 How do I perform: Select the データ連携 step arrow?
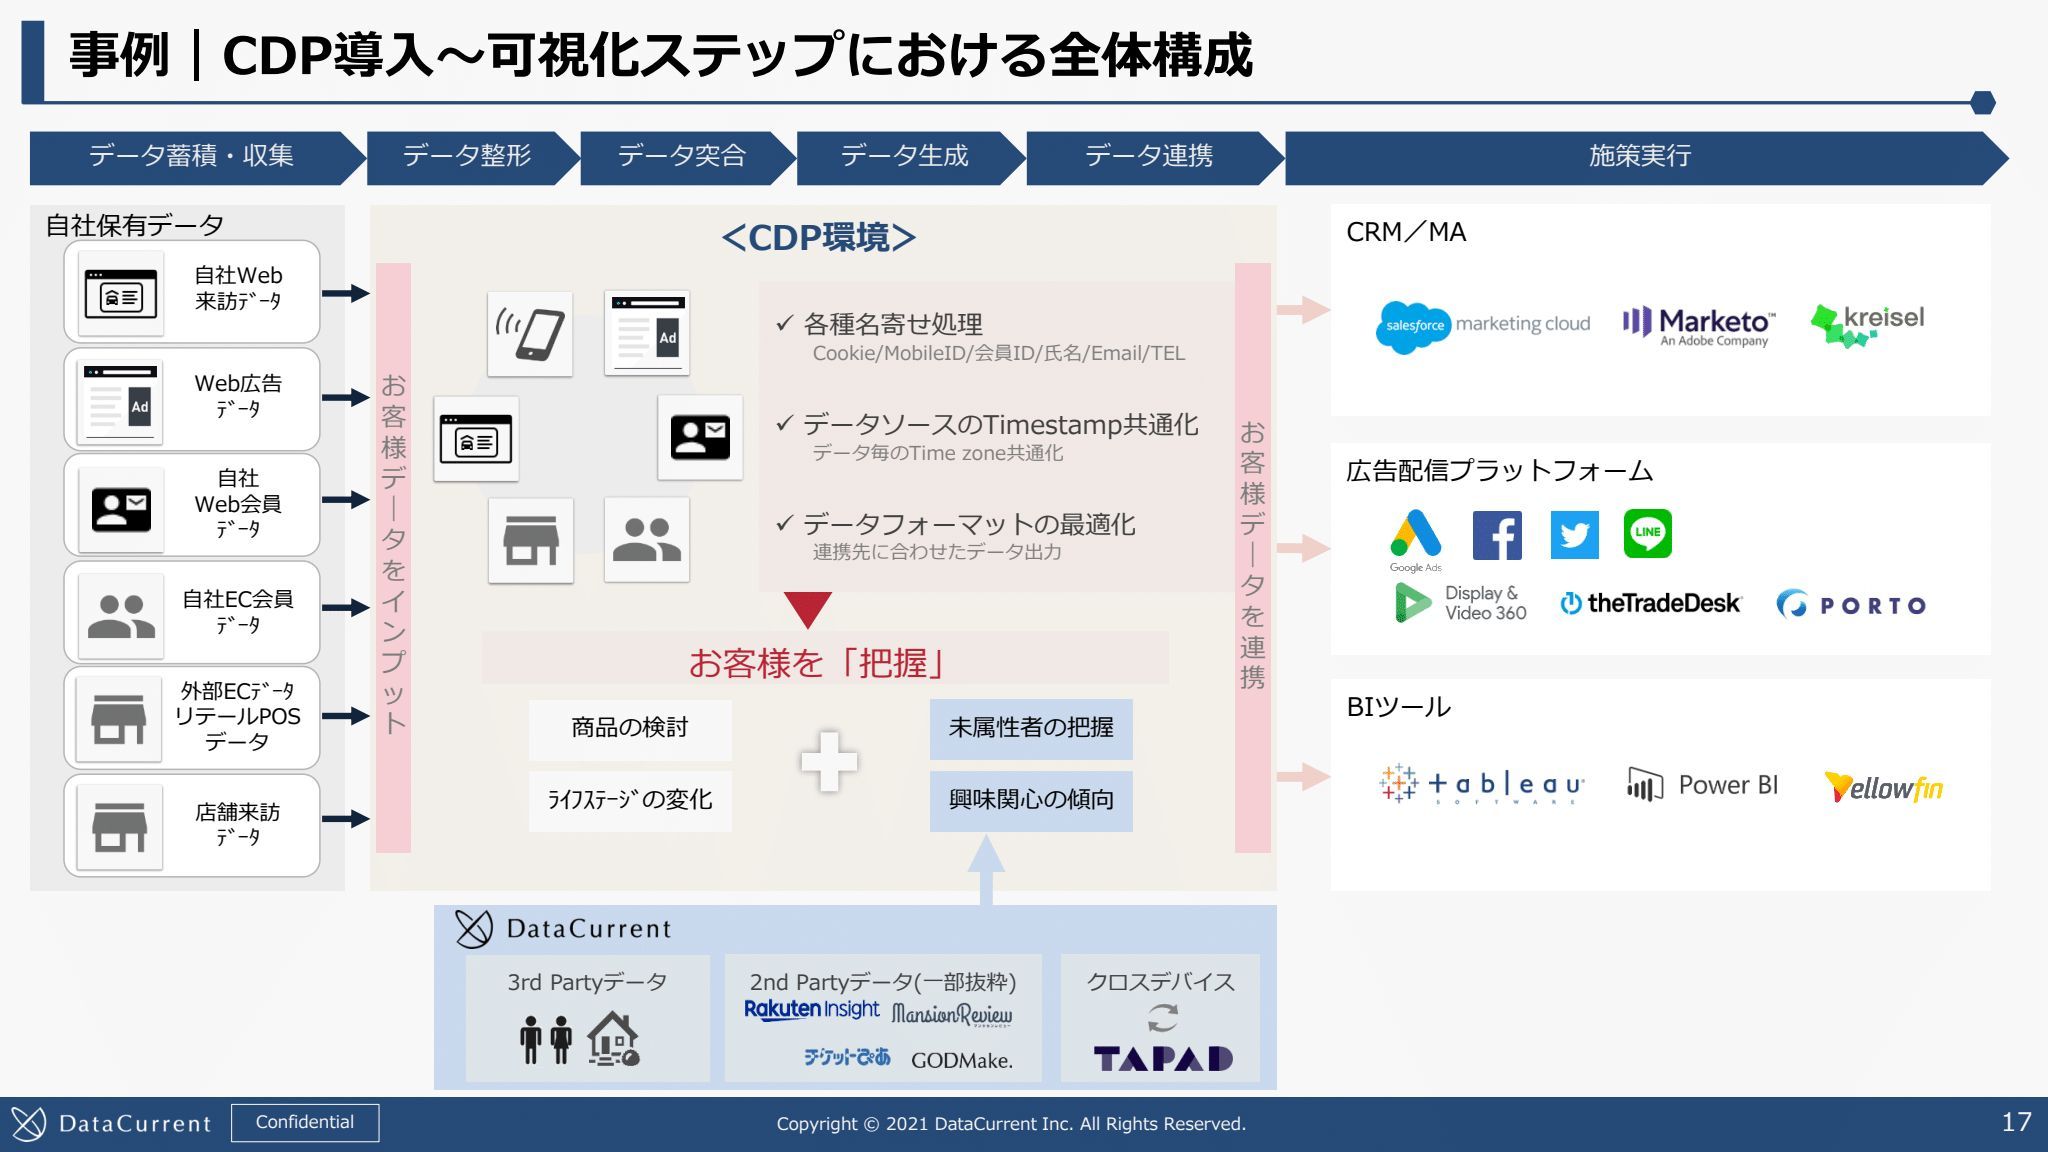tap(1154, 158)
